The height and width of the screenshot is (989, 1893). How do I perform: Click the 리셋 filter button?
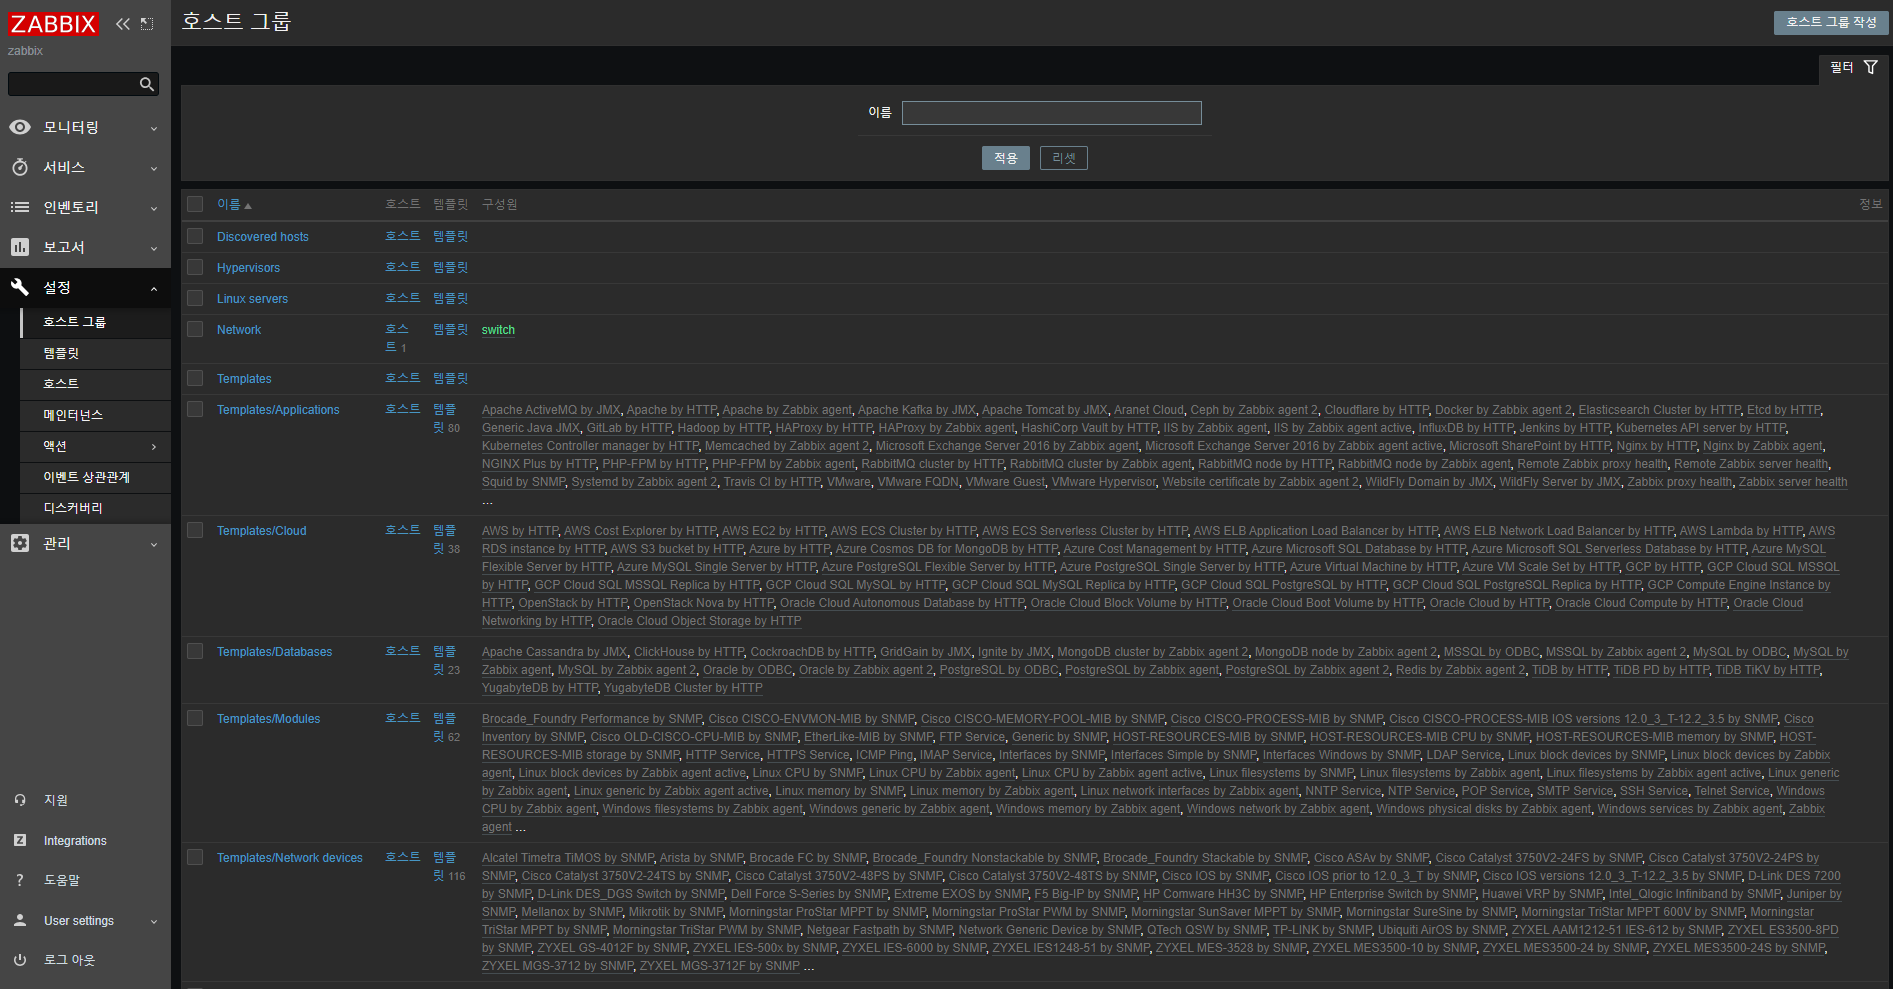click(1064, 158)
